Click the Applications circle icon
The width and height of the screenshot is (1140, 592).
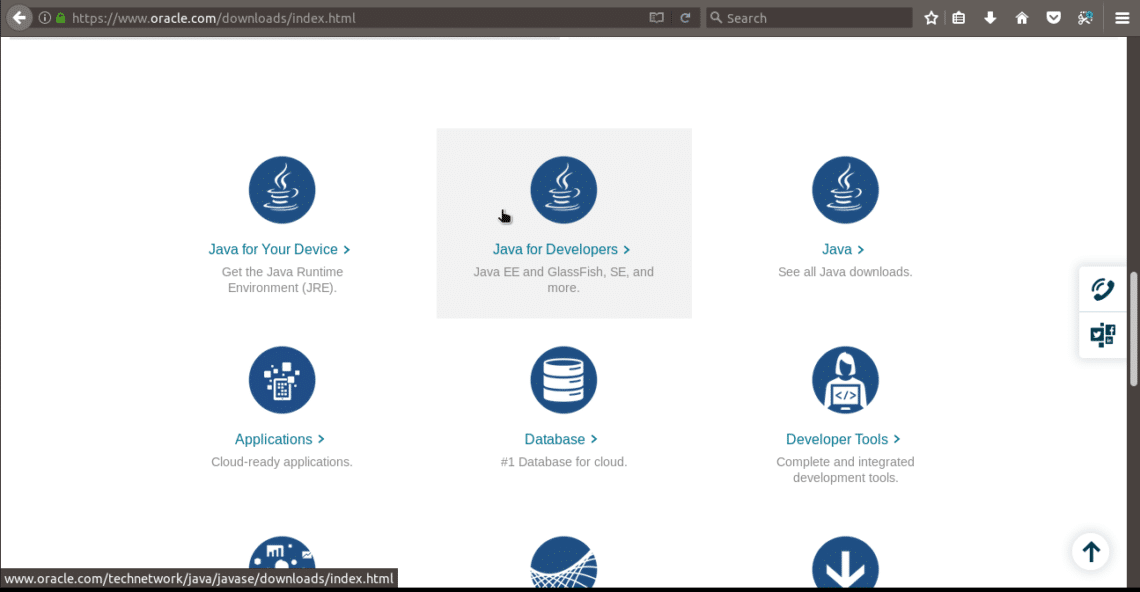282,380
